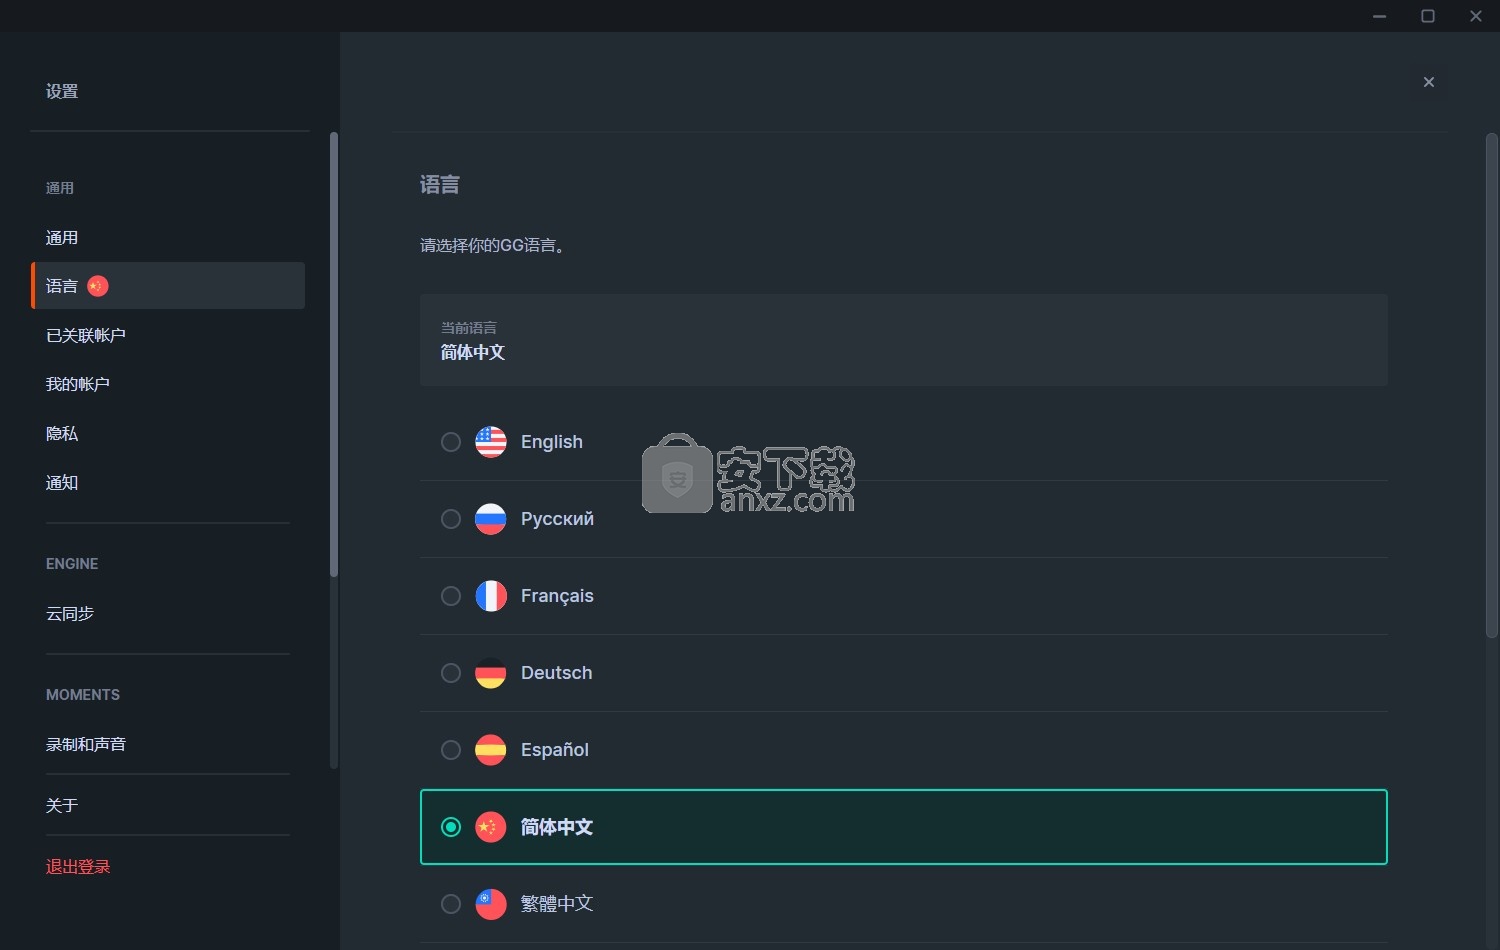1500x950 pixels.
Task: Click the flag badge on sidebar 语言 item
Action: click(97, 286)
